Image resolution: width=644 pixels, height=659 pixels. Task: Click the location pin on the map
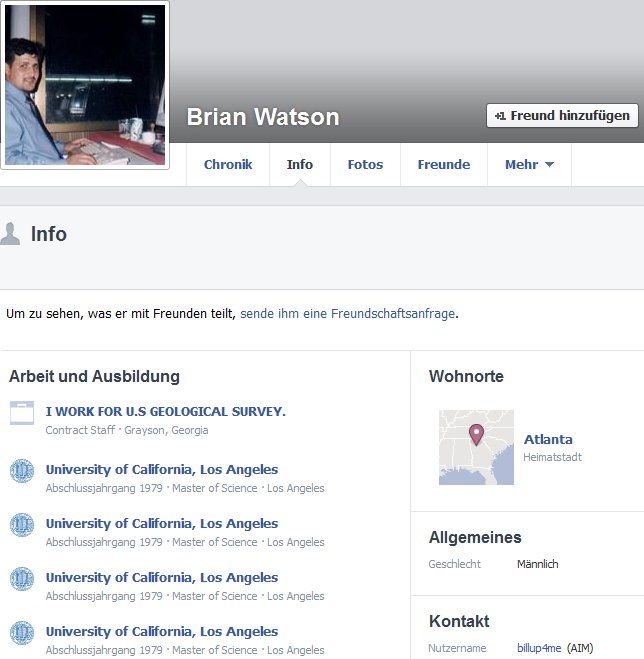tap(476, 435)
